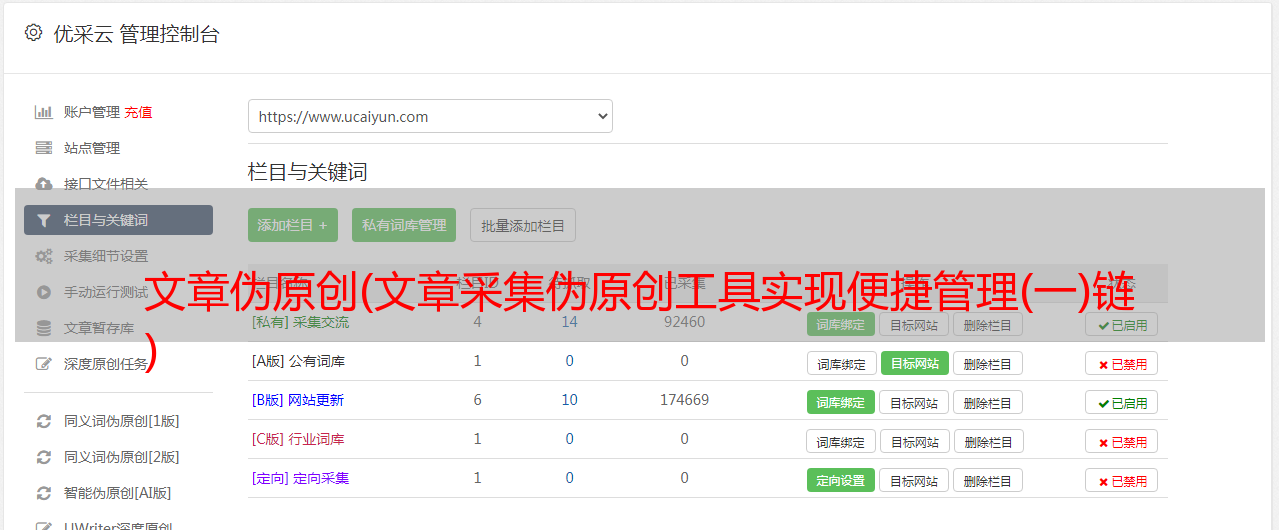Screen dimensions: 1279x530
Task: Click the 174669 collected count
Action: pyautogui.click(x=684, y=400)
